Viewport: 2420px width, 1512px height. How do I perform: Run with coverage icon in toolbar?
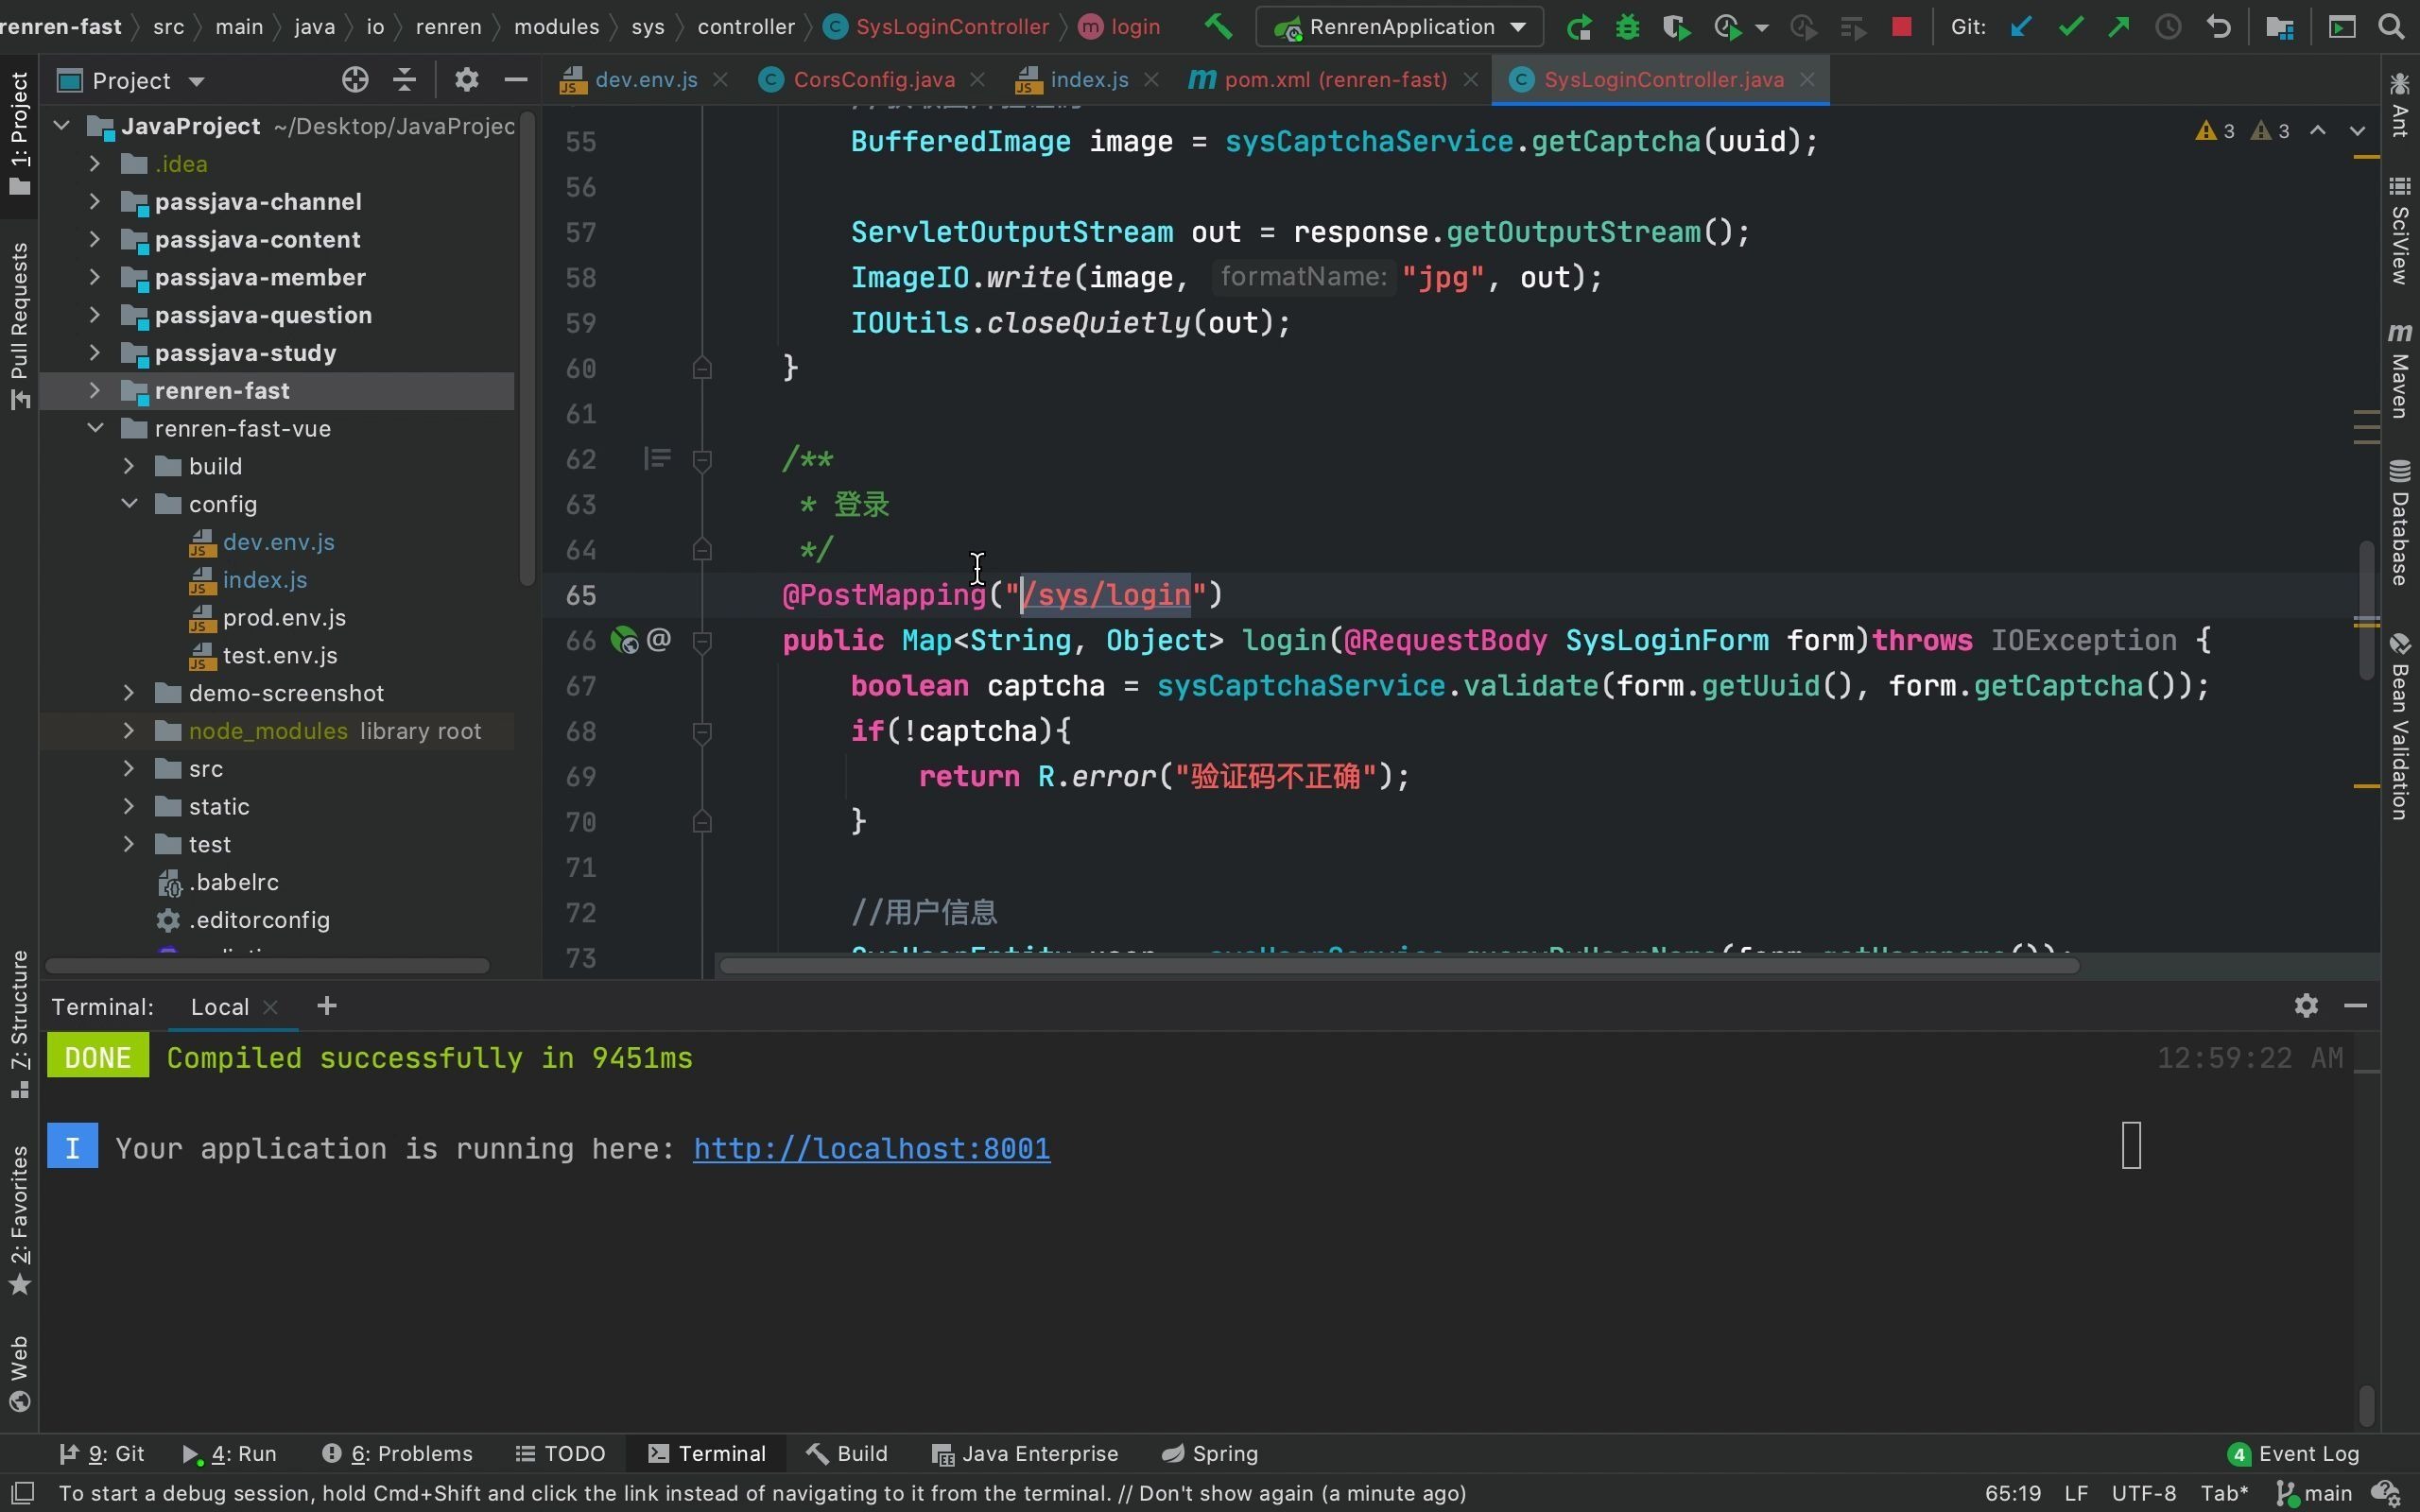pos(1676,27)
